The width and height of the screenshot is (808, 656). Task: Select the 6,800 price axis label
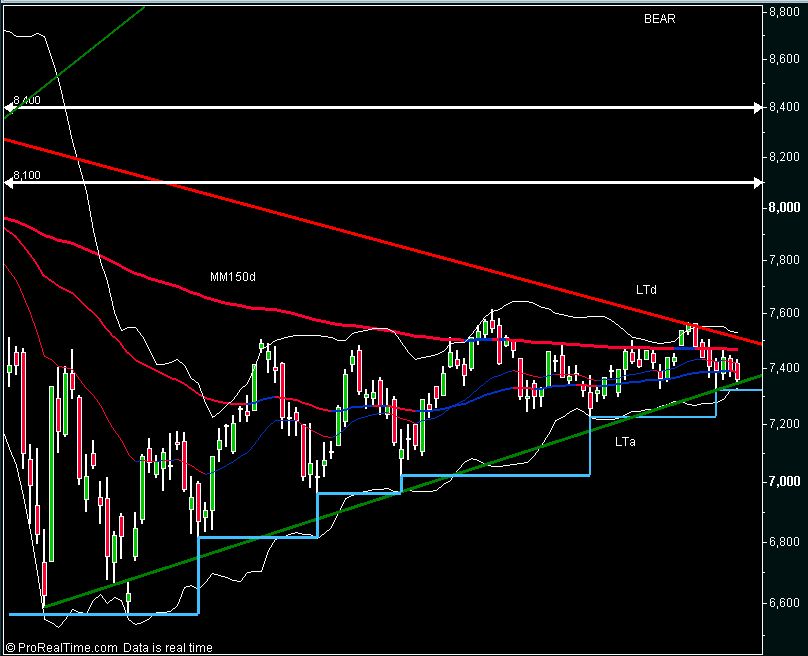(784, 542)
